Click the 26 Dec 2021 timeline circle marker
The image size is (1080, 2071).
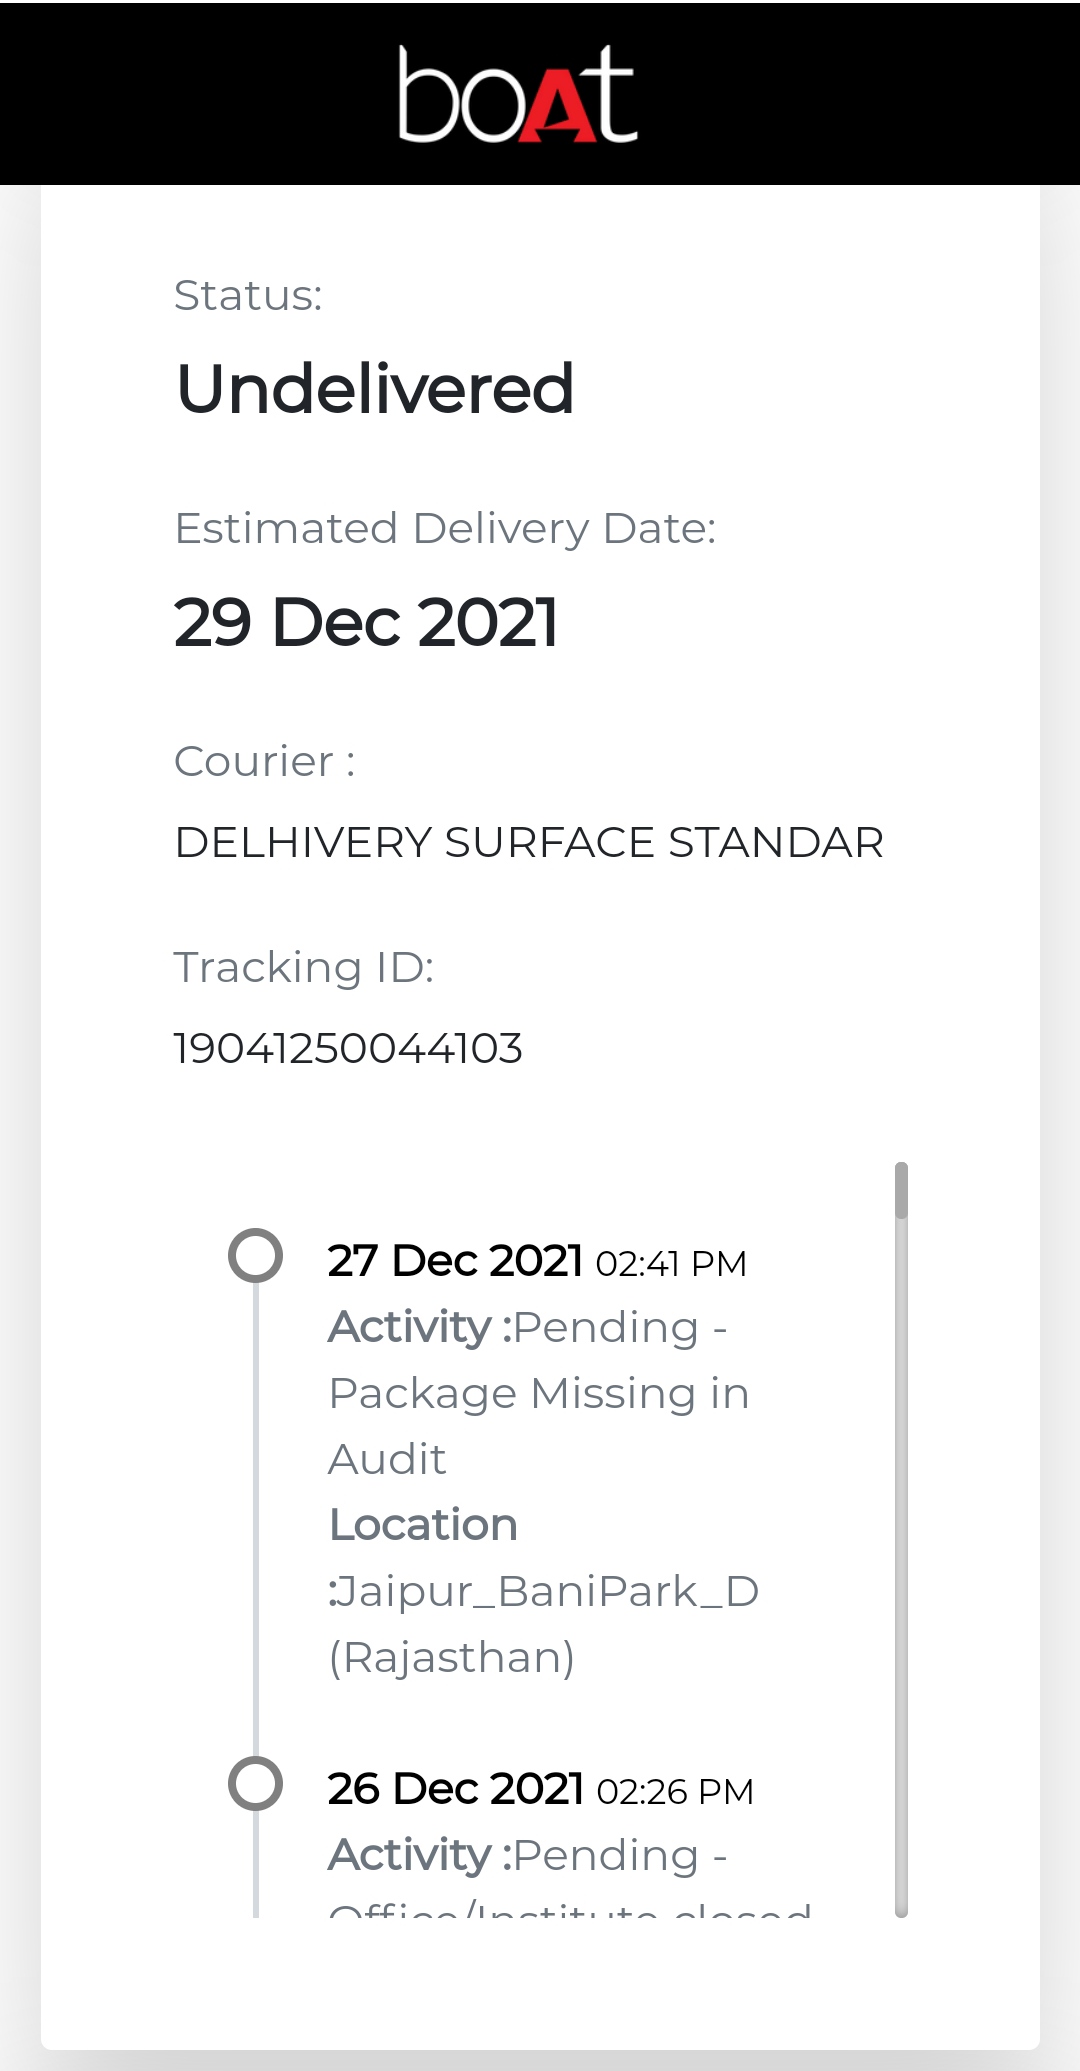click(256, 1783)
